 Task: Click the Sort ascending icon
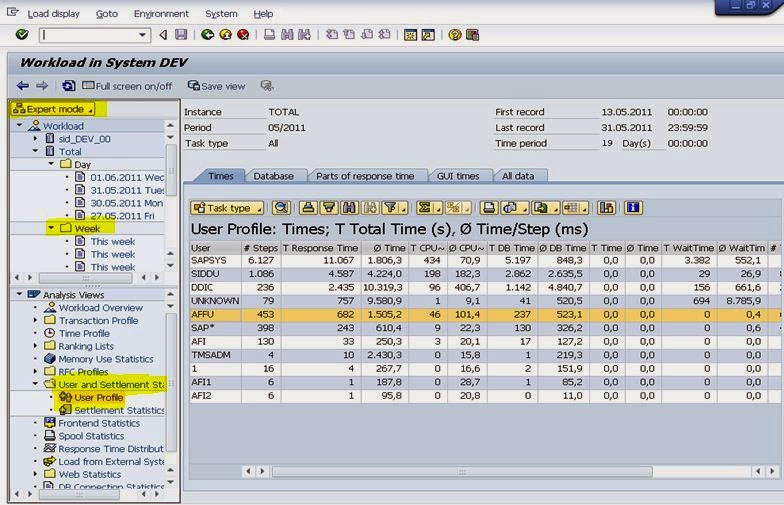click(309, 208)
